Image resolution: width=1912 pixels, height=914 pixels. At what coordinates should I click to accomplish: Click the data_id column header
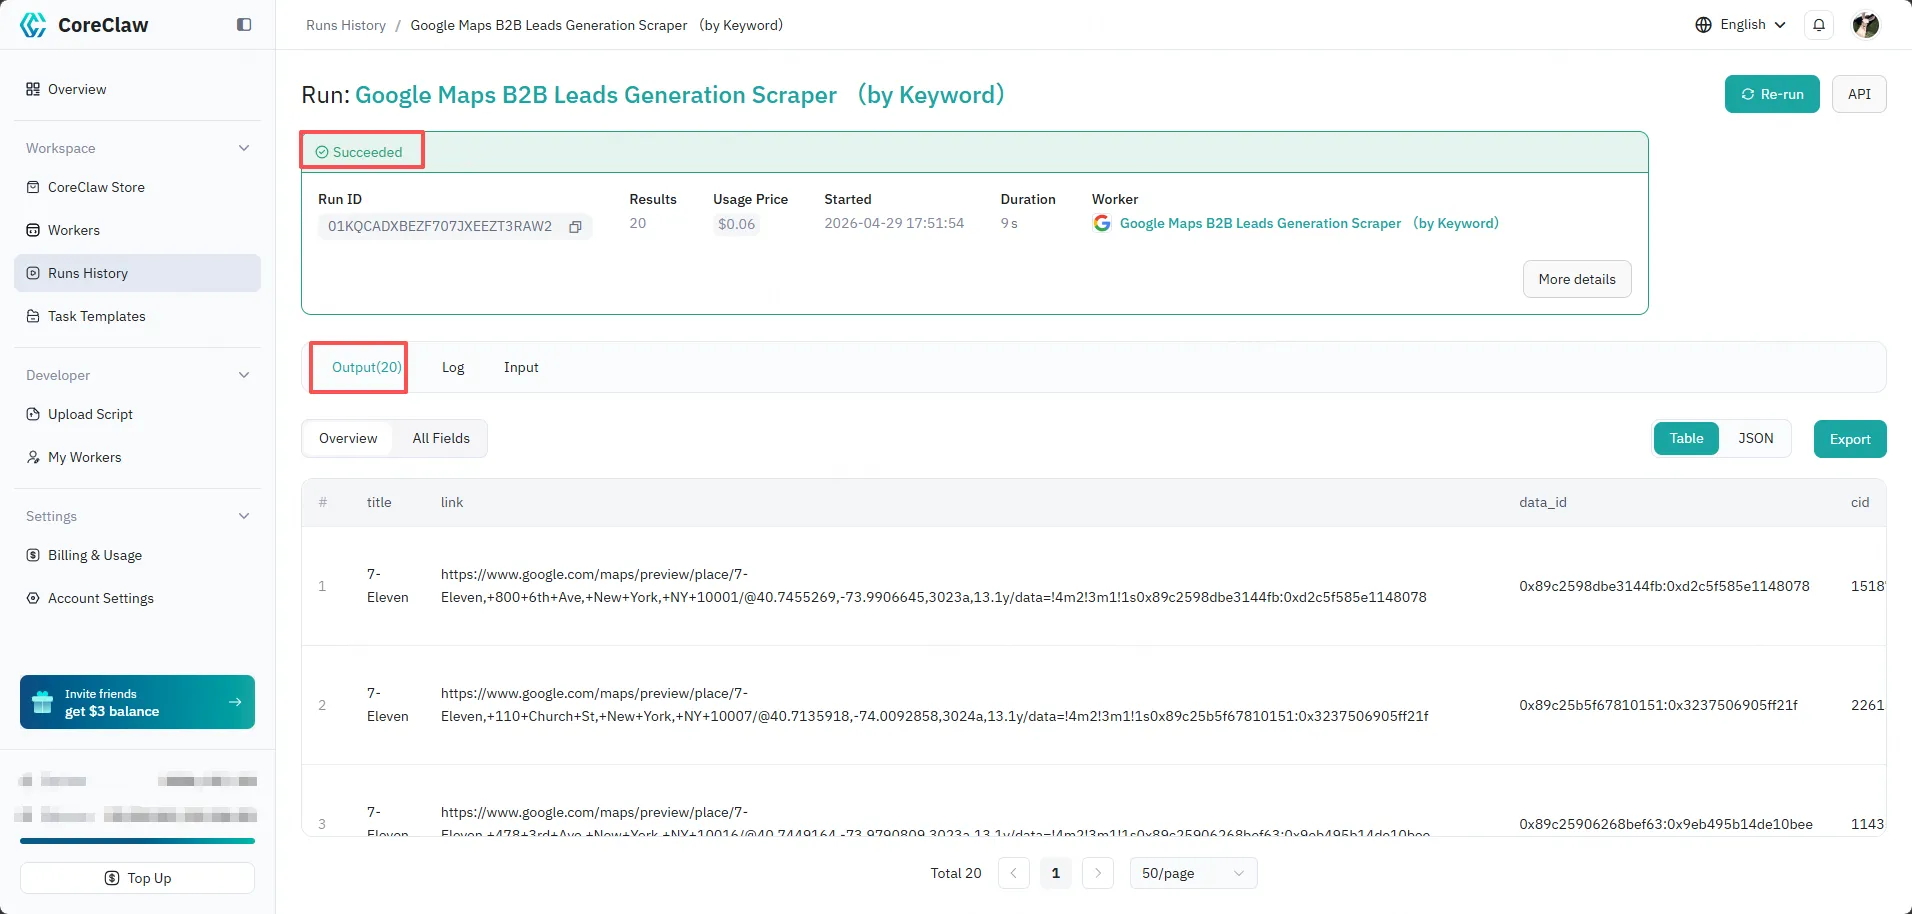(x=1543, y=502)
